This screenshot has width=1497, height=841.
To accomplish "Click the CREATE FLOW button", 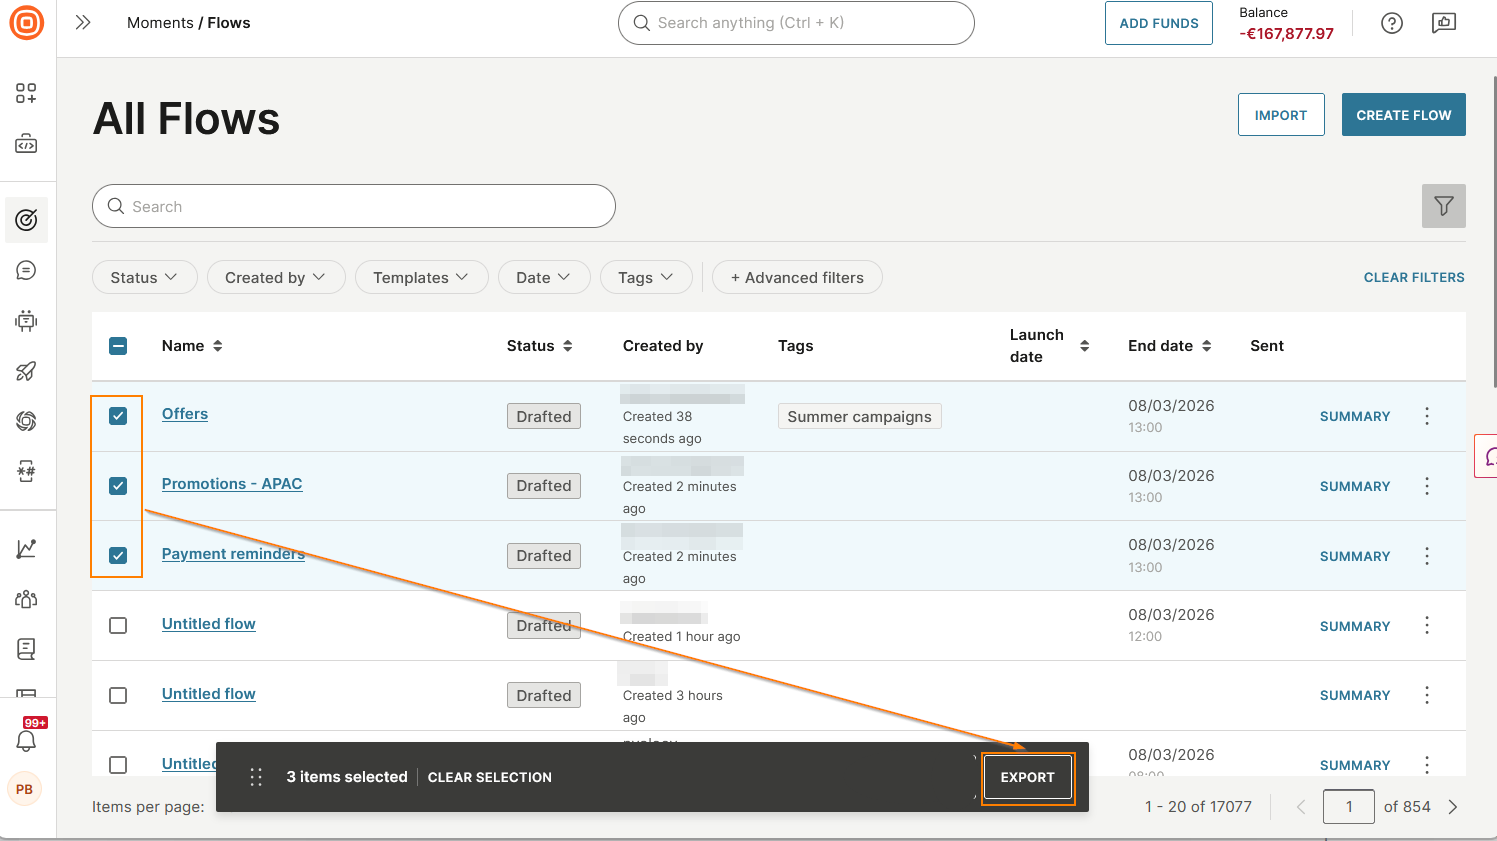I will click(1403, 114).
